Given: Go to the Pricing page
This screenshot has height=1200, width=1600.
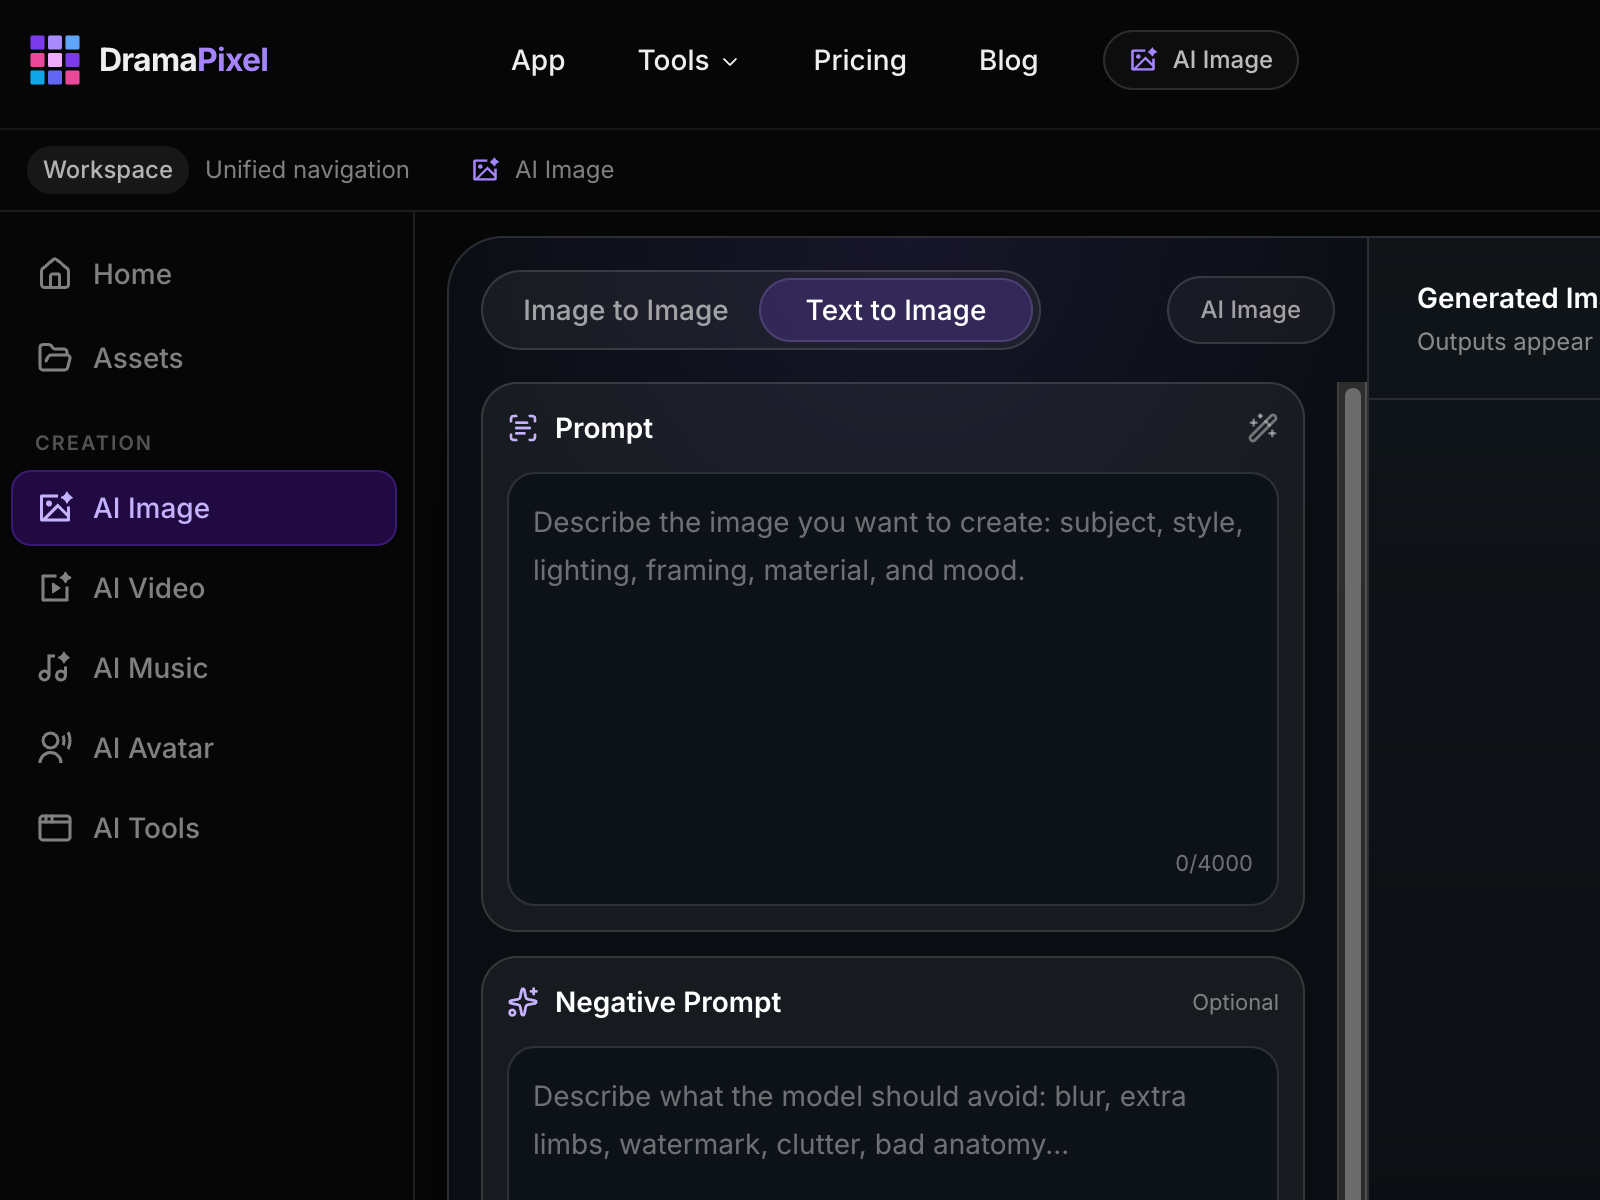Looking at the screenshot, I should click(859, 60).
